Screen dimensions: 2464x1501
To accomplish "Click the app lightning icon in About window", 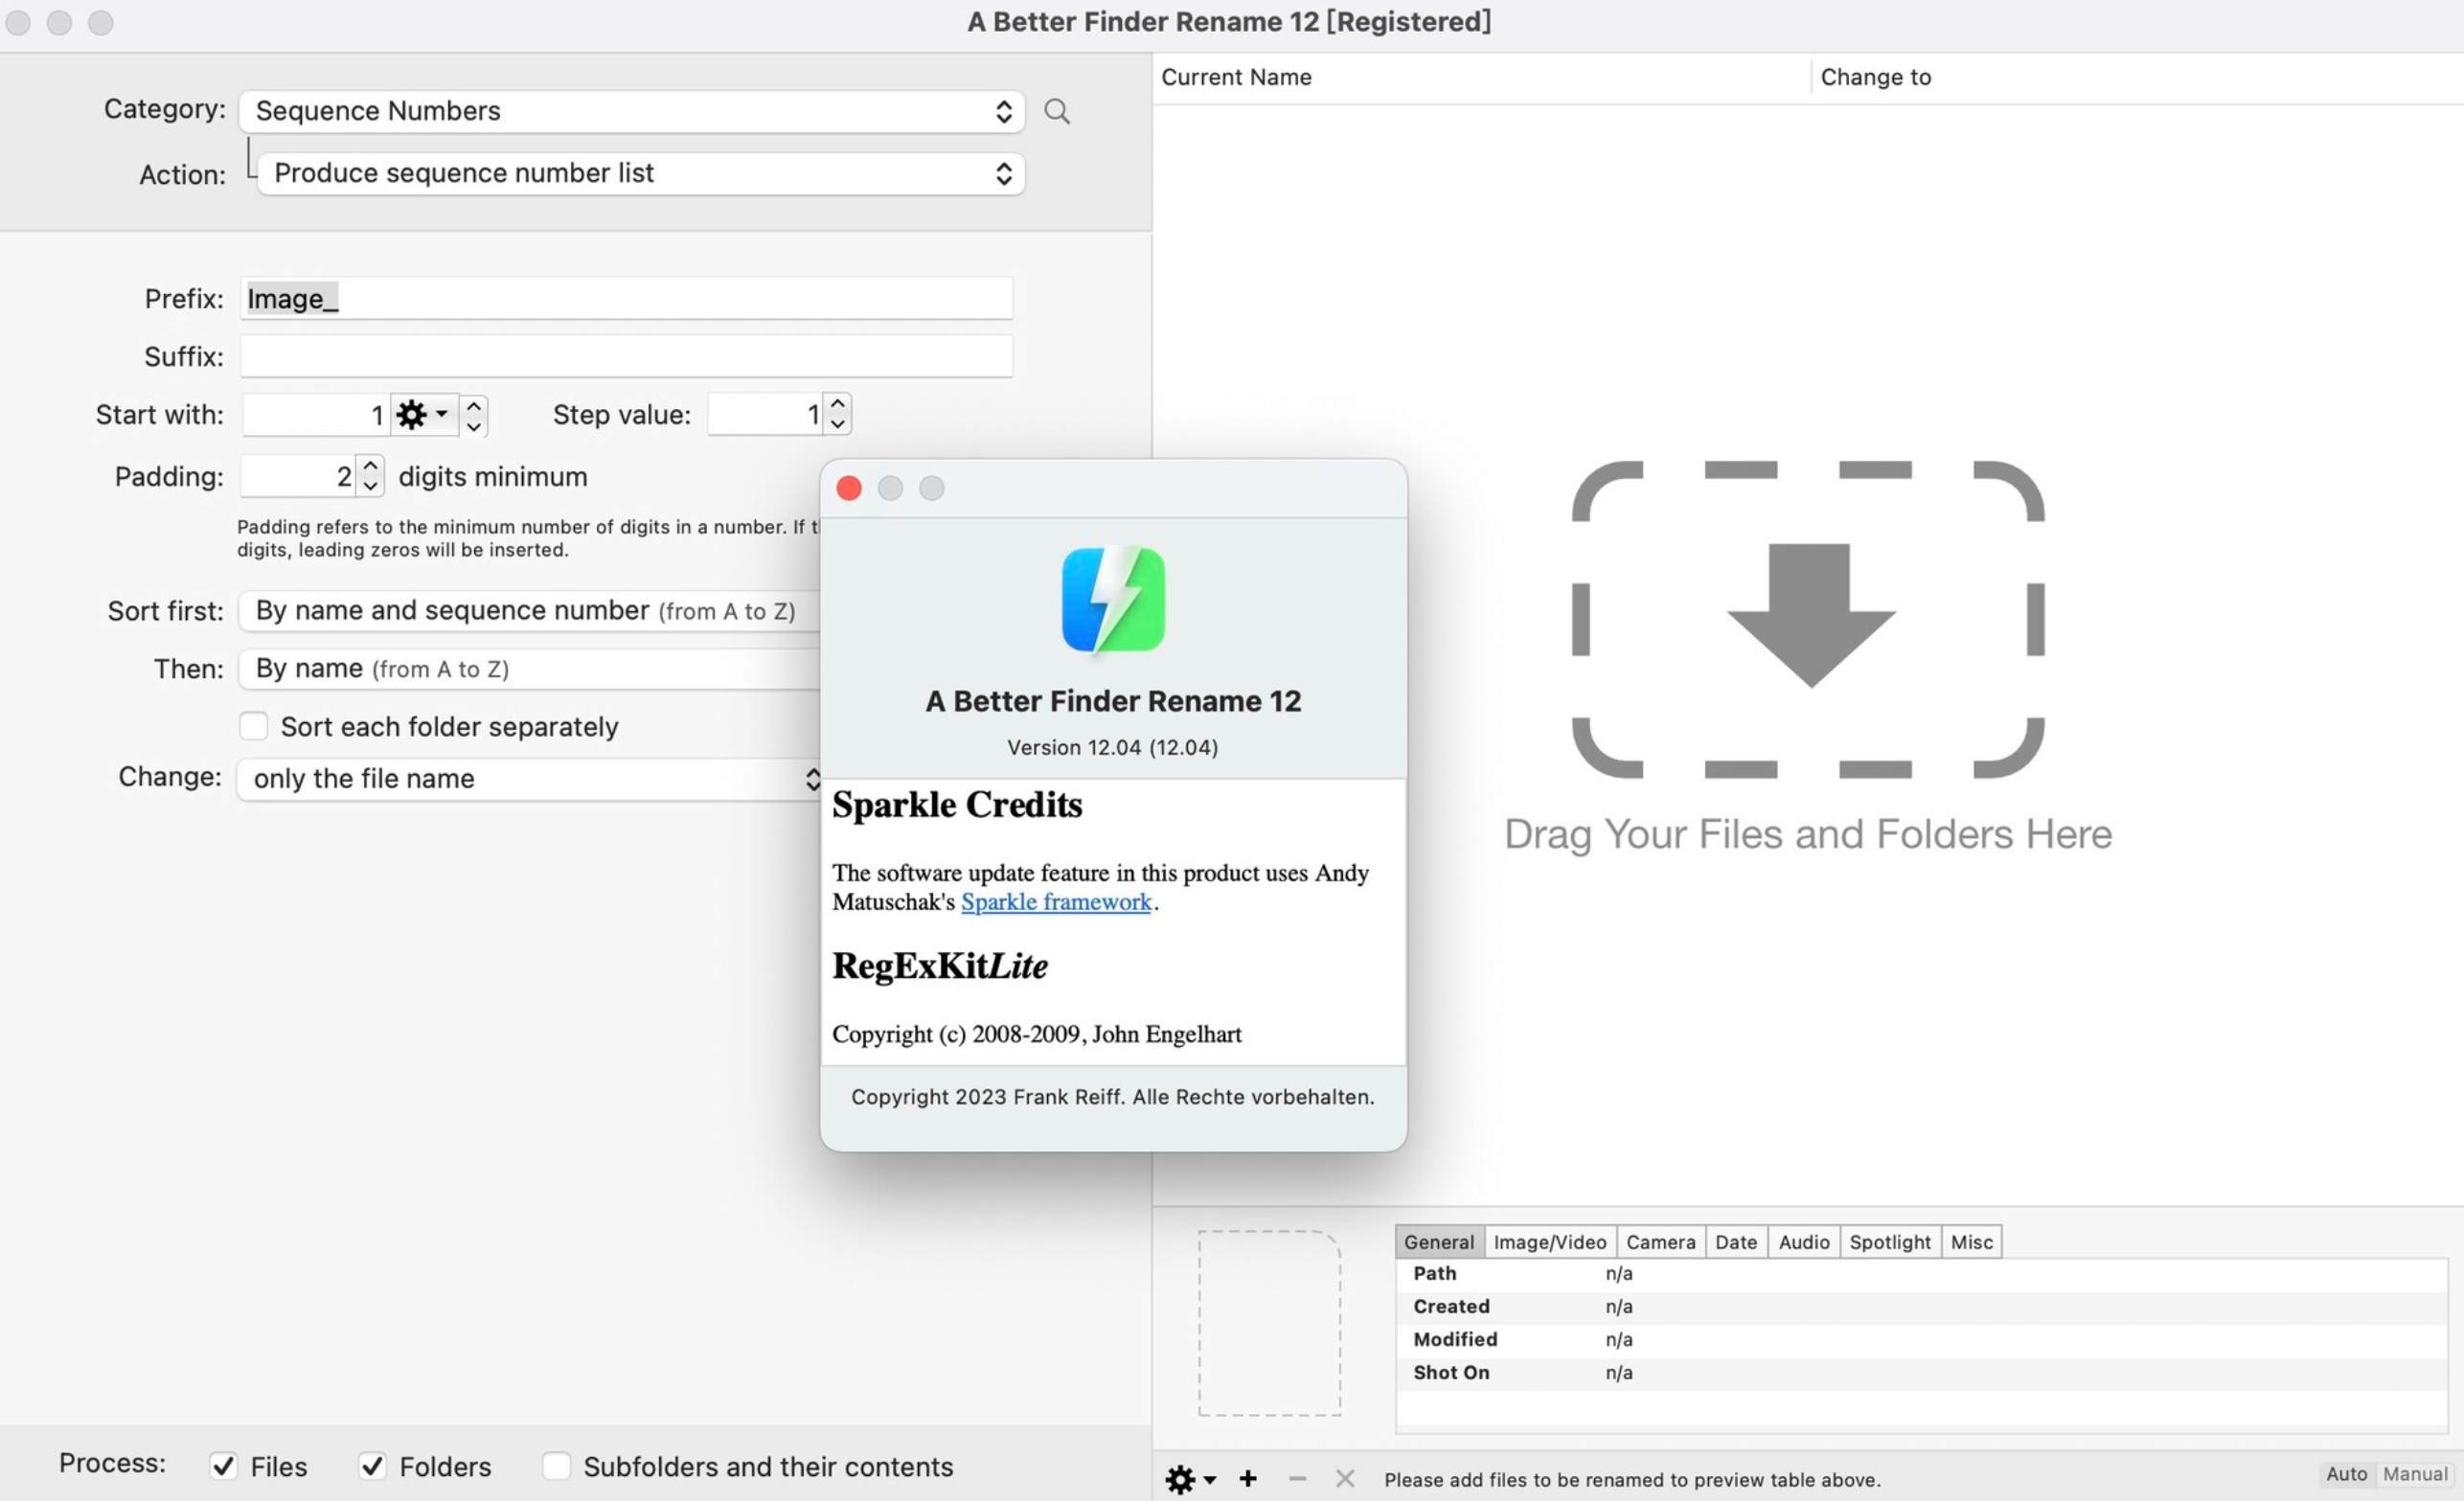I will 1113,599.
